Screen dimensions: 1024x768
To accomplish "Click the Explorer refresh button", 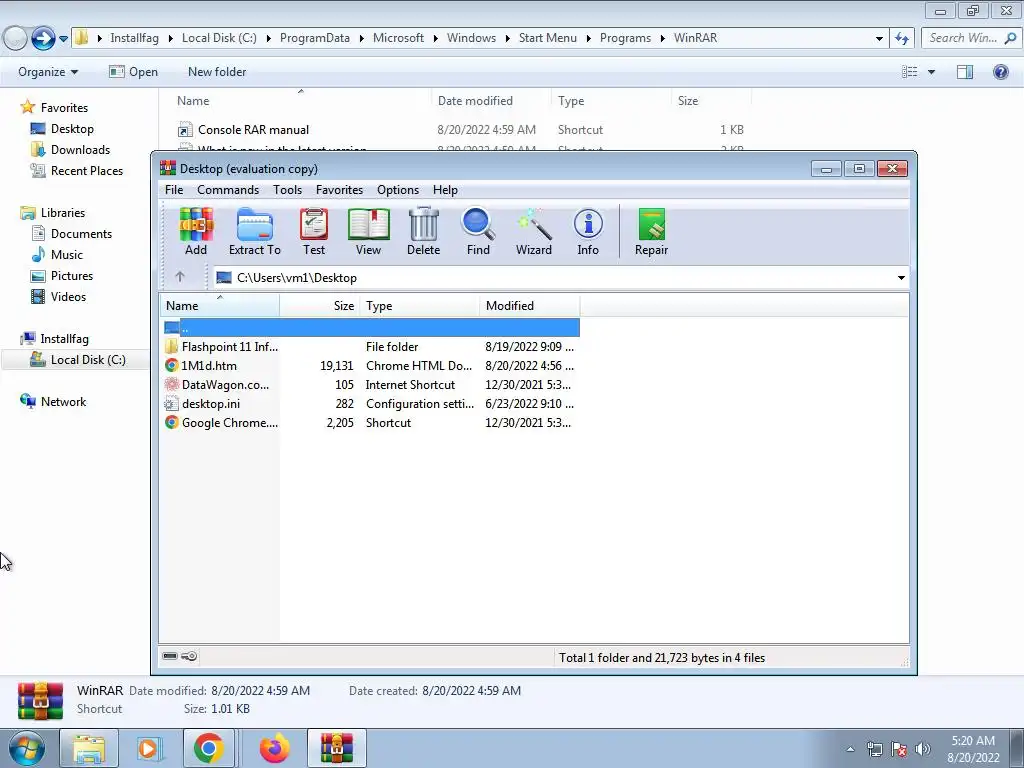I will click(902, 39).
